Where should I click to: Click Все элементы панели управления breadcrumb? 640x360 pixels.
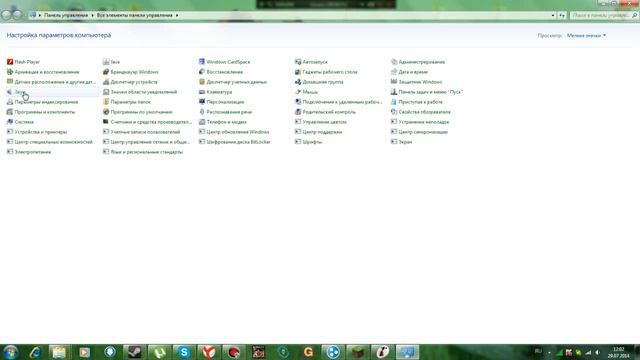[x=135, y=15]
